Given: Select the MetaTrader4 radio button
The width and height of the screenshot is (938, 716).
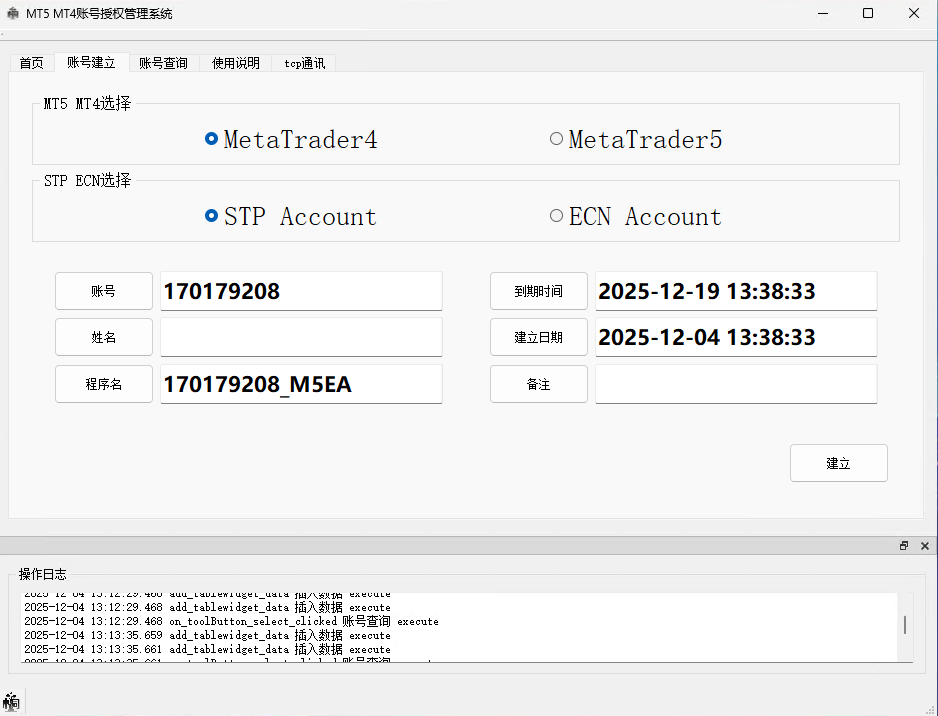Looking at the screenshot, I should coord(291,139).
